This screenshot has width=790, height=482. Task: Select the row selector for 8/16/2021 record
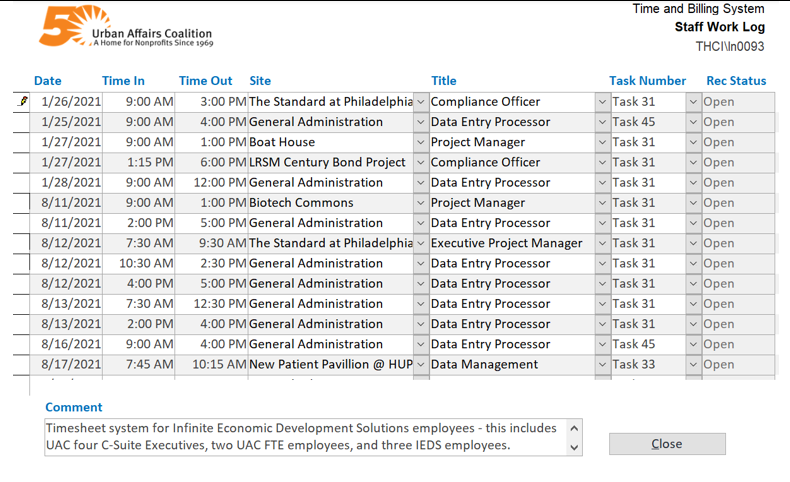pos(21,345)
